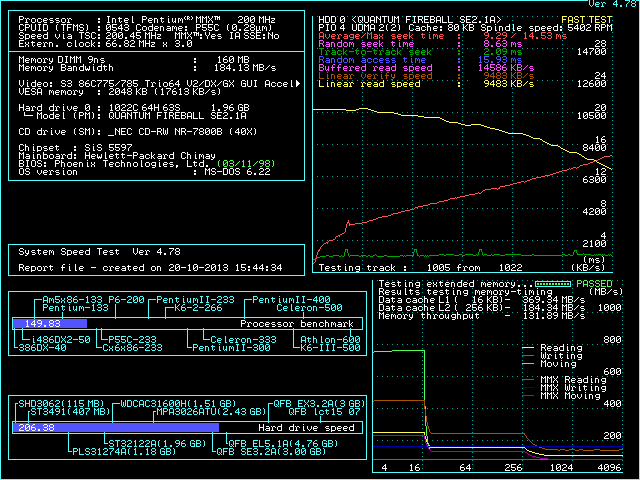Viewport: 640px width, 480px height.
Task: Click the QFB EL5.1A(4.76 GB) drive label
Action: tap(283, 444)
